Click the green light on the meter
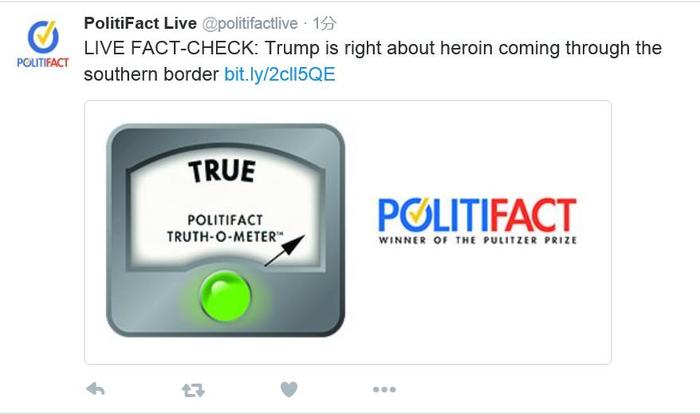The height and width of the screenshot is (414, 700). point(225,296)
